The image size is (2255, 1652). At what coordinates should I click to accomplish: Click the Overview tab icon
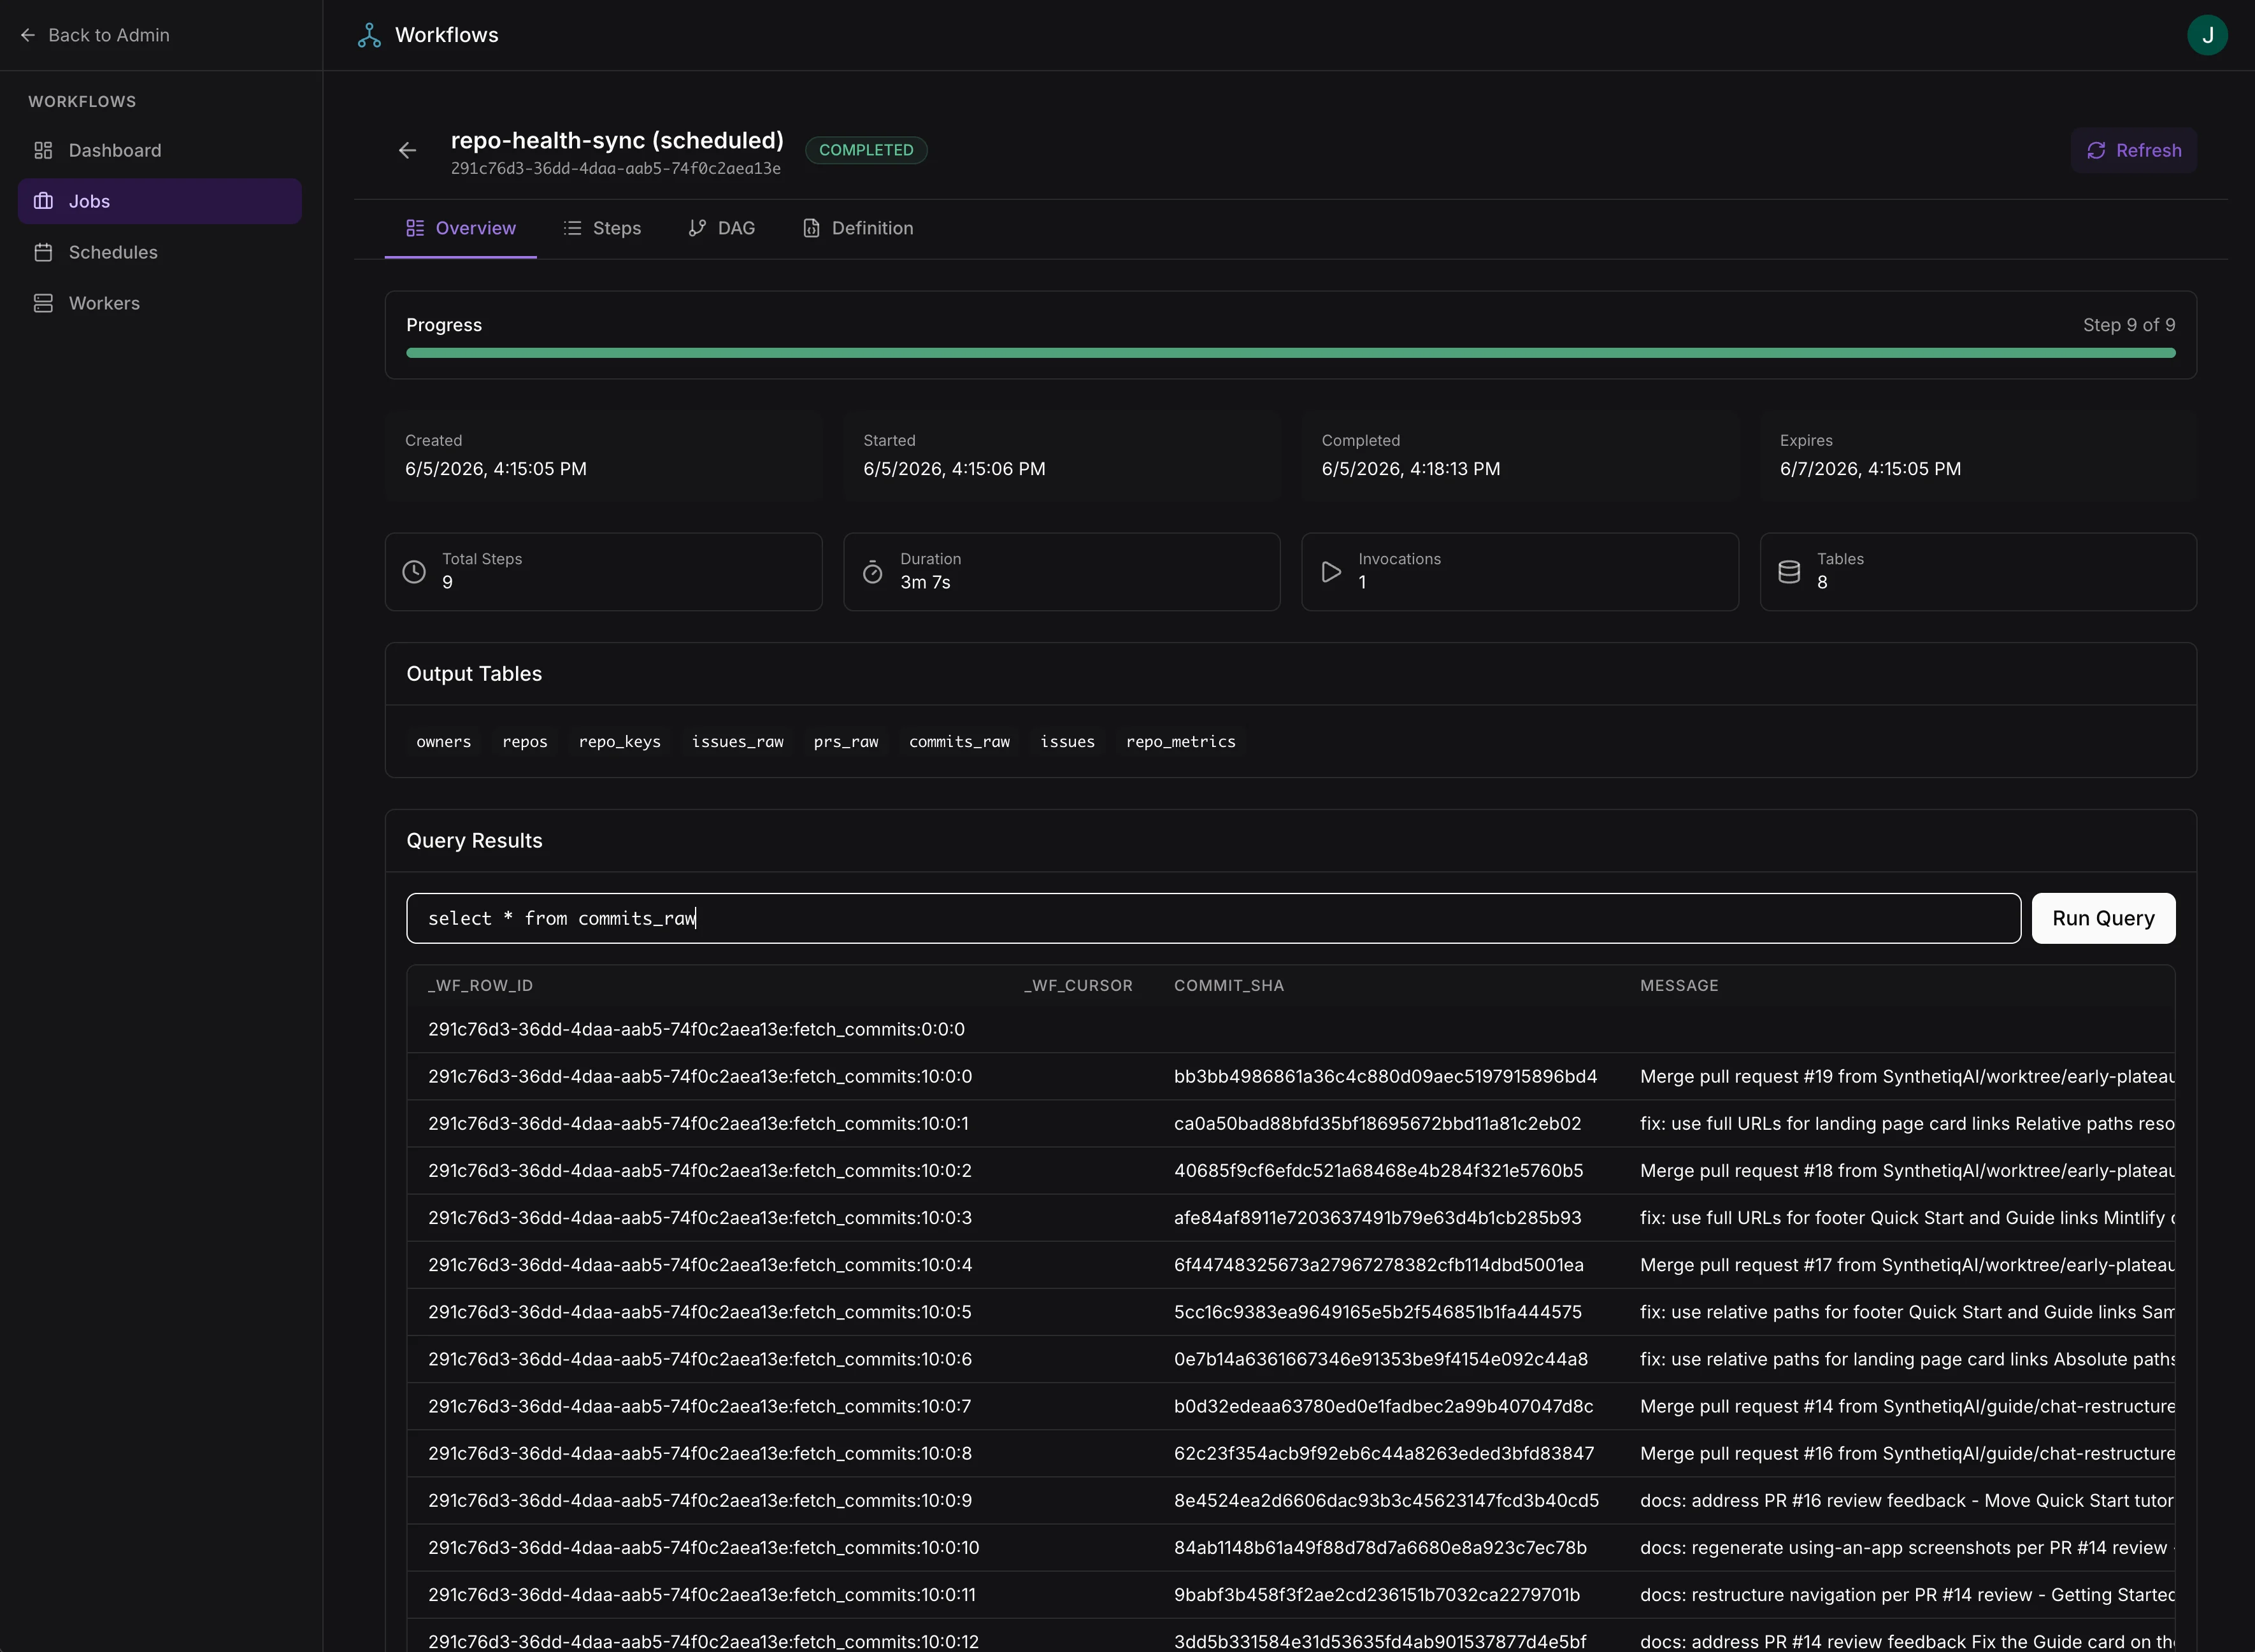tap(415, 228)
